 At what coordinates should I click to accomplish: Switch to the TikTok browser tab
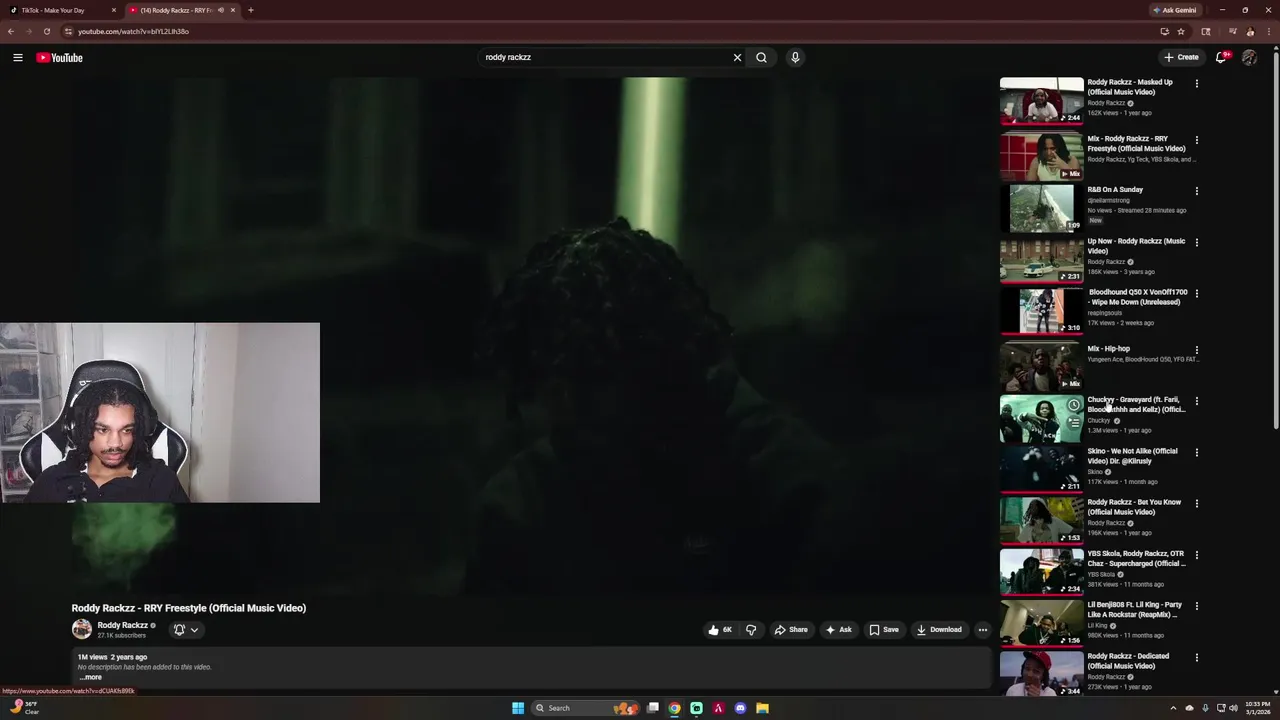click(x=60, y=10)
